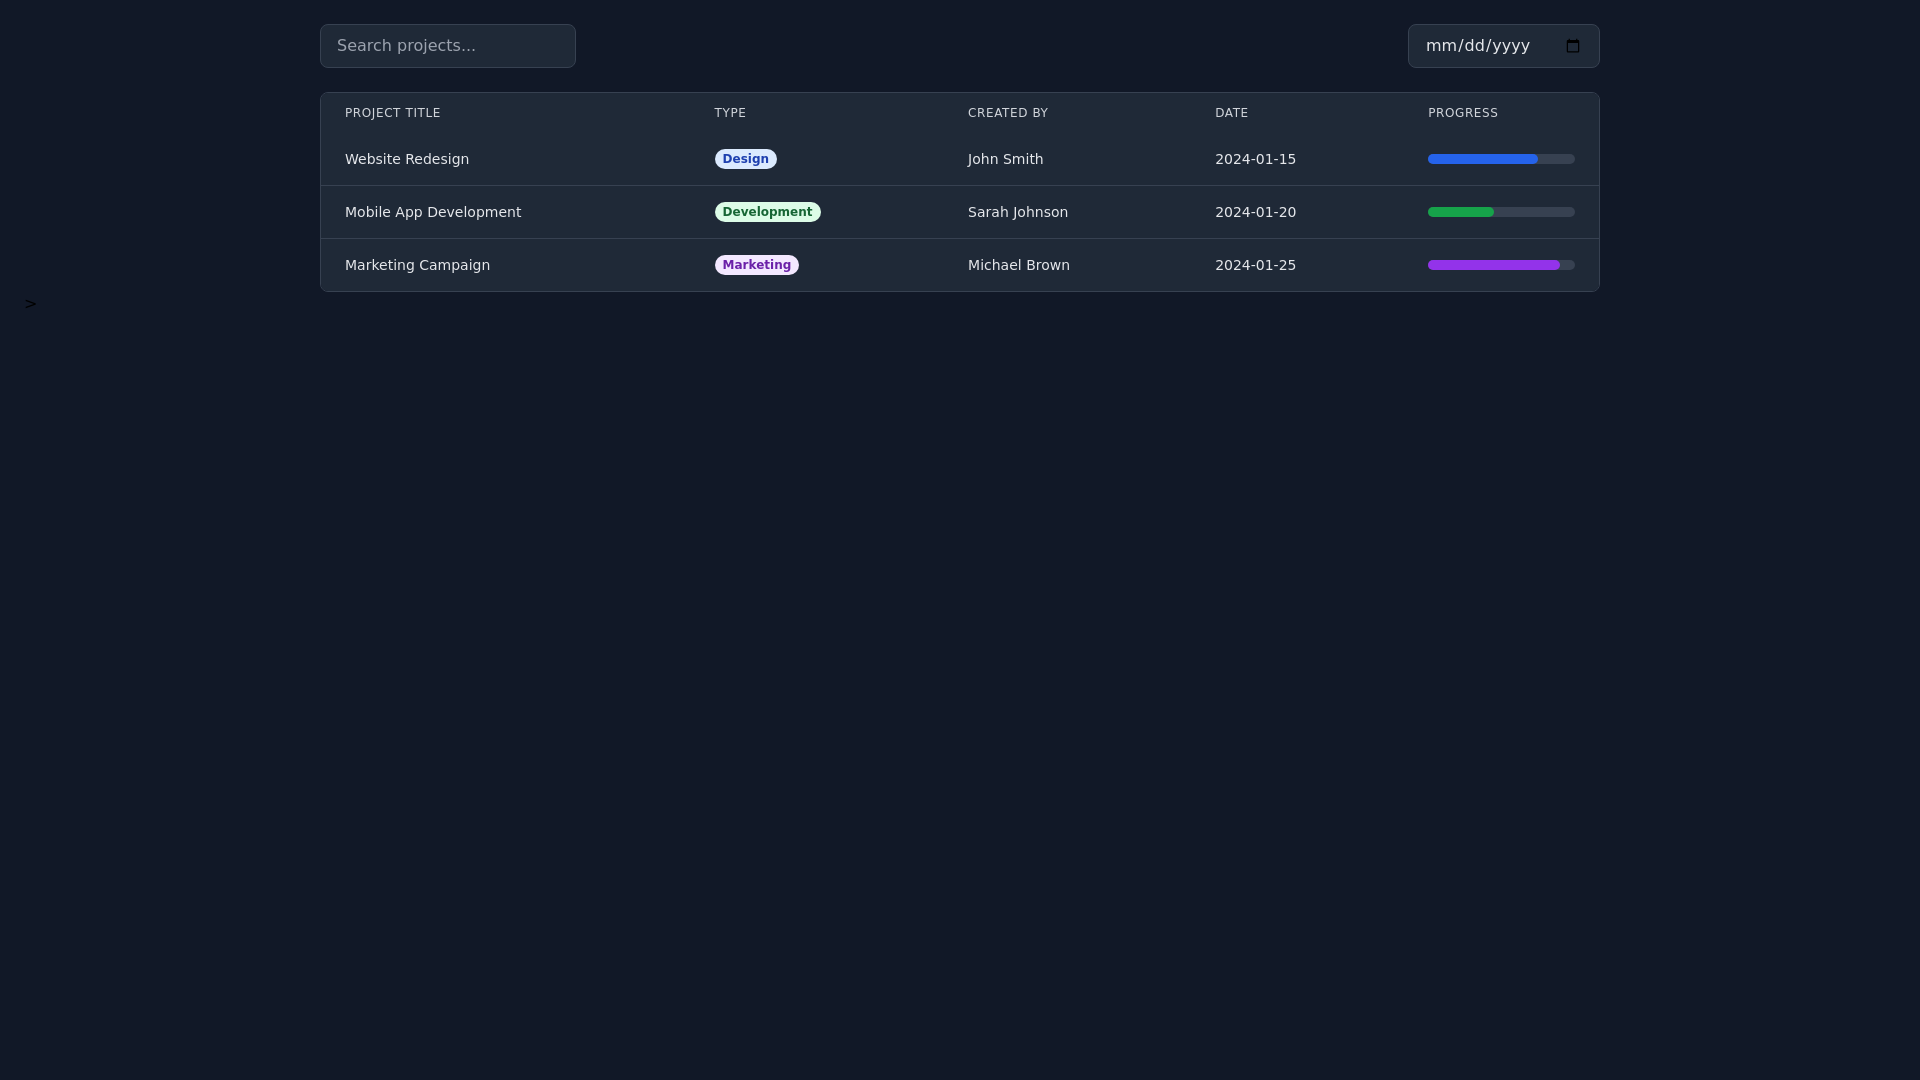Click the purple progress bar for Marketing Campaign
Viewport: 1920px width, 1080px height.
(x=1493, y=265)
